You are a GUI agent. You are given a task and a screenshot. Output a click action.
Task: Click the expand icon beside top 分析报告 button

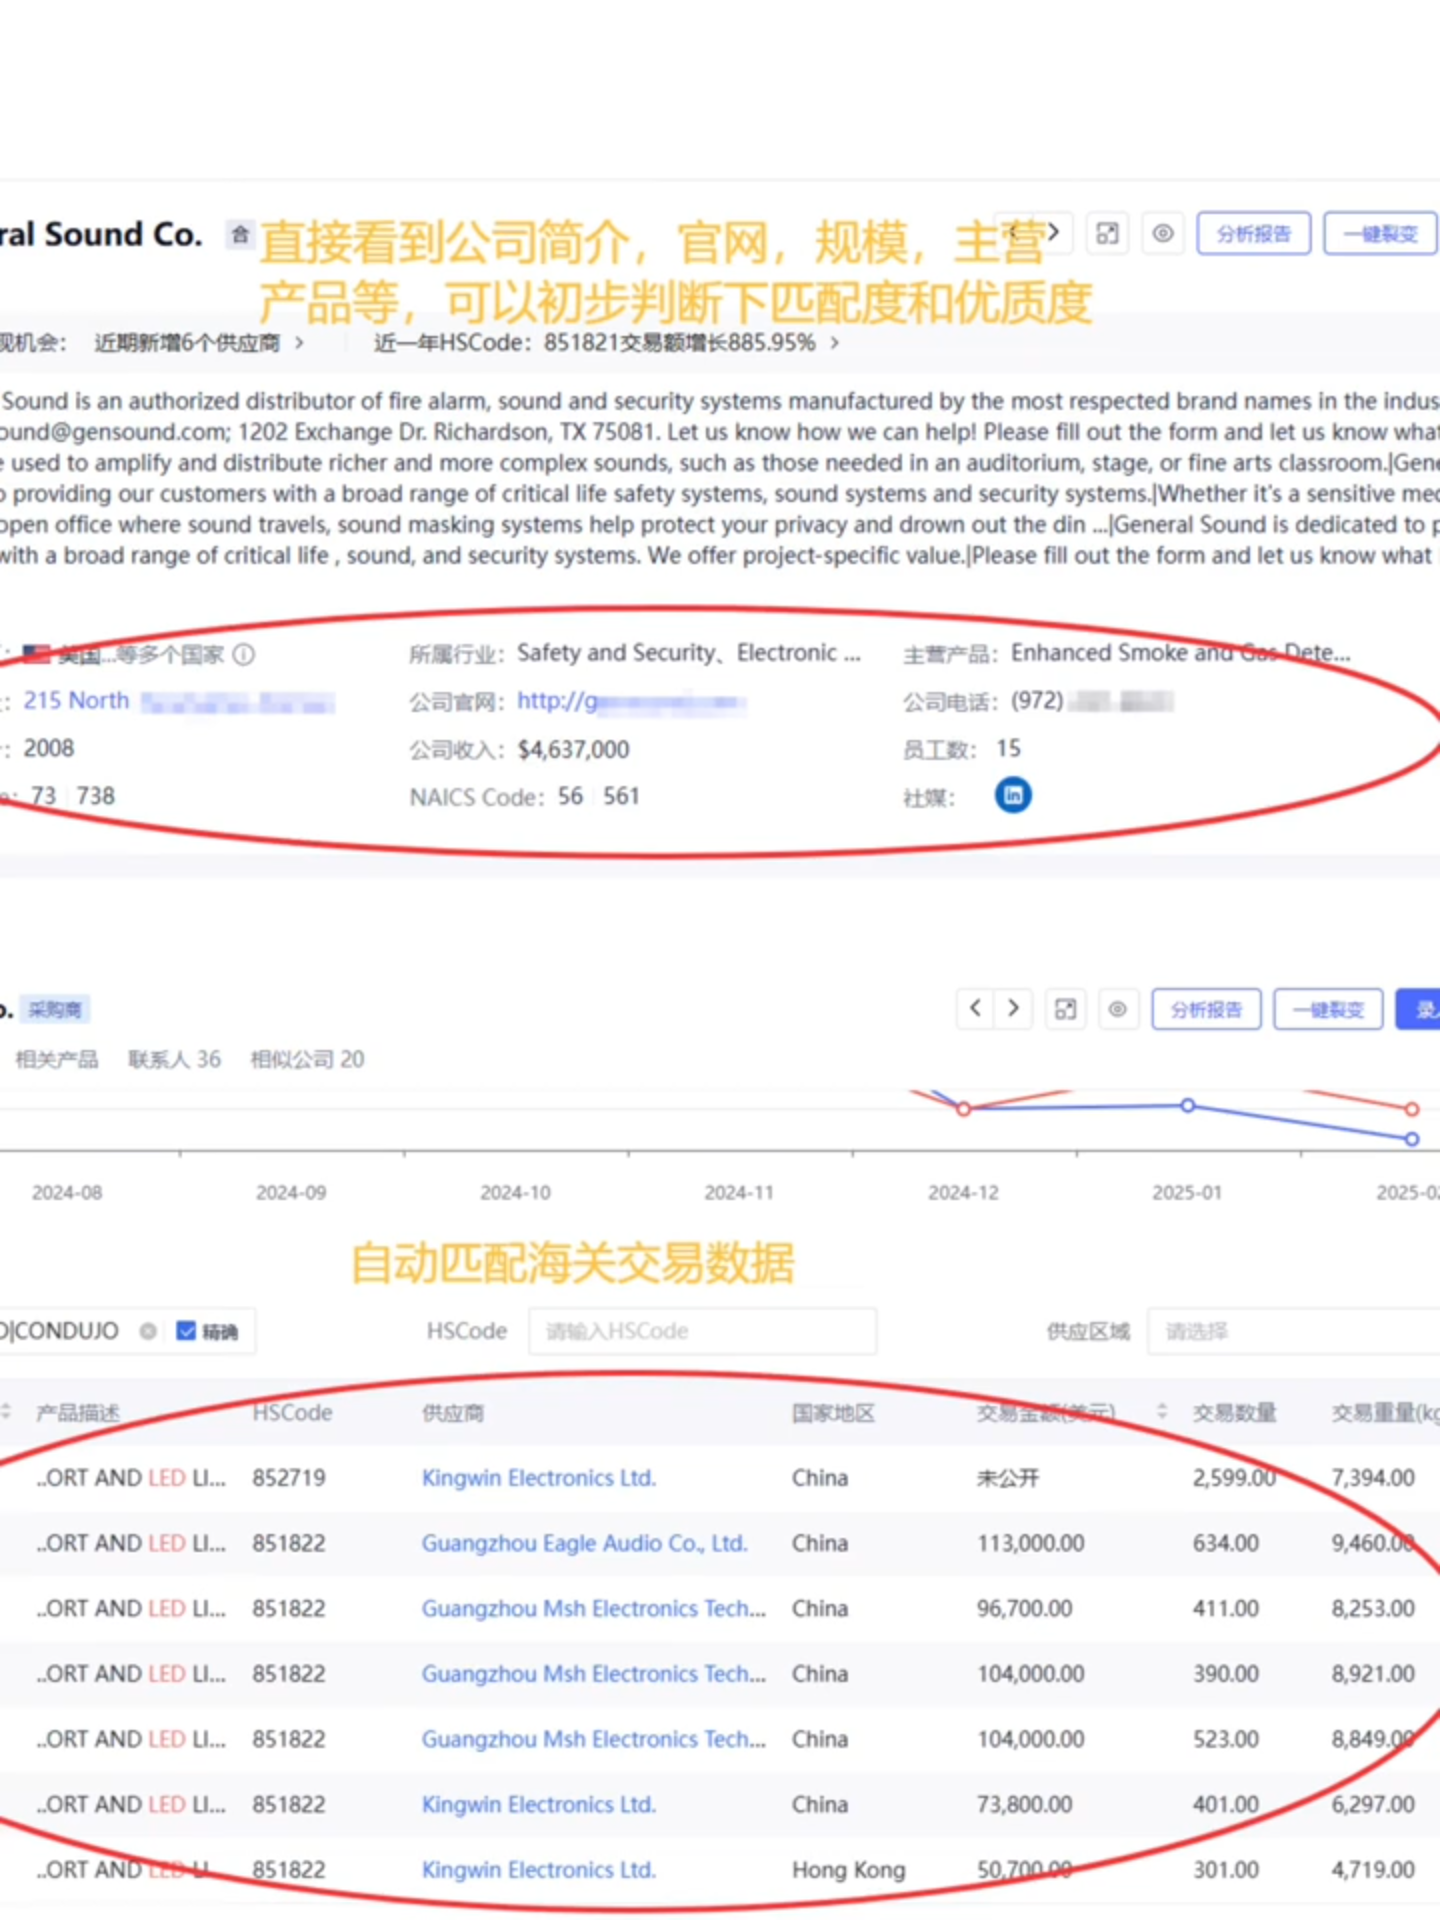[1107, 234]
